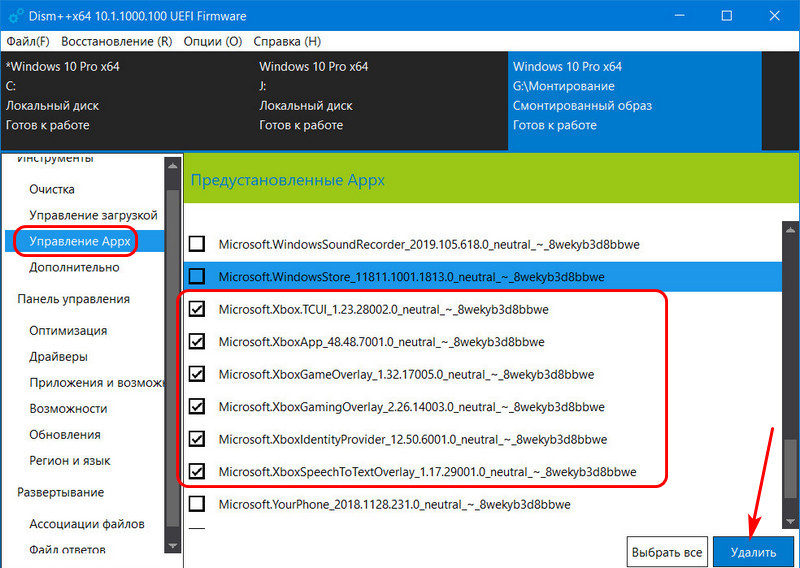This screenshot has width=800, height=568.
Task: Open Управление загрузкой in the sidebar
Action: (93, 215)
